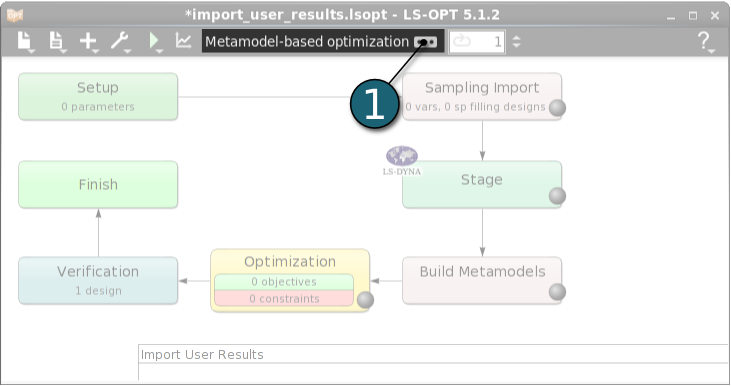731x386 pixels.
Task: Click the help question mark icon
Action: pos(704,41)
